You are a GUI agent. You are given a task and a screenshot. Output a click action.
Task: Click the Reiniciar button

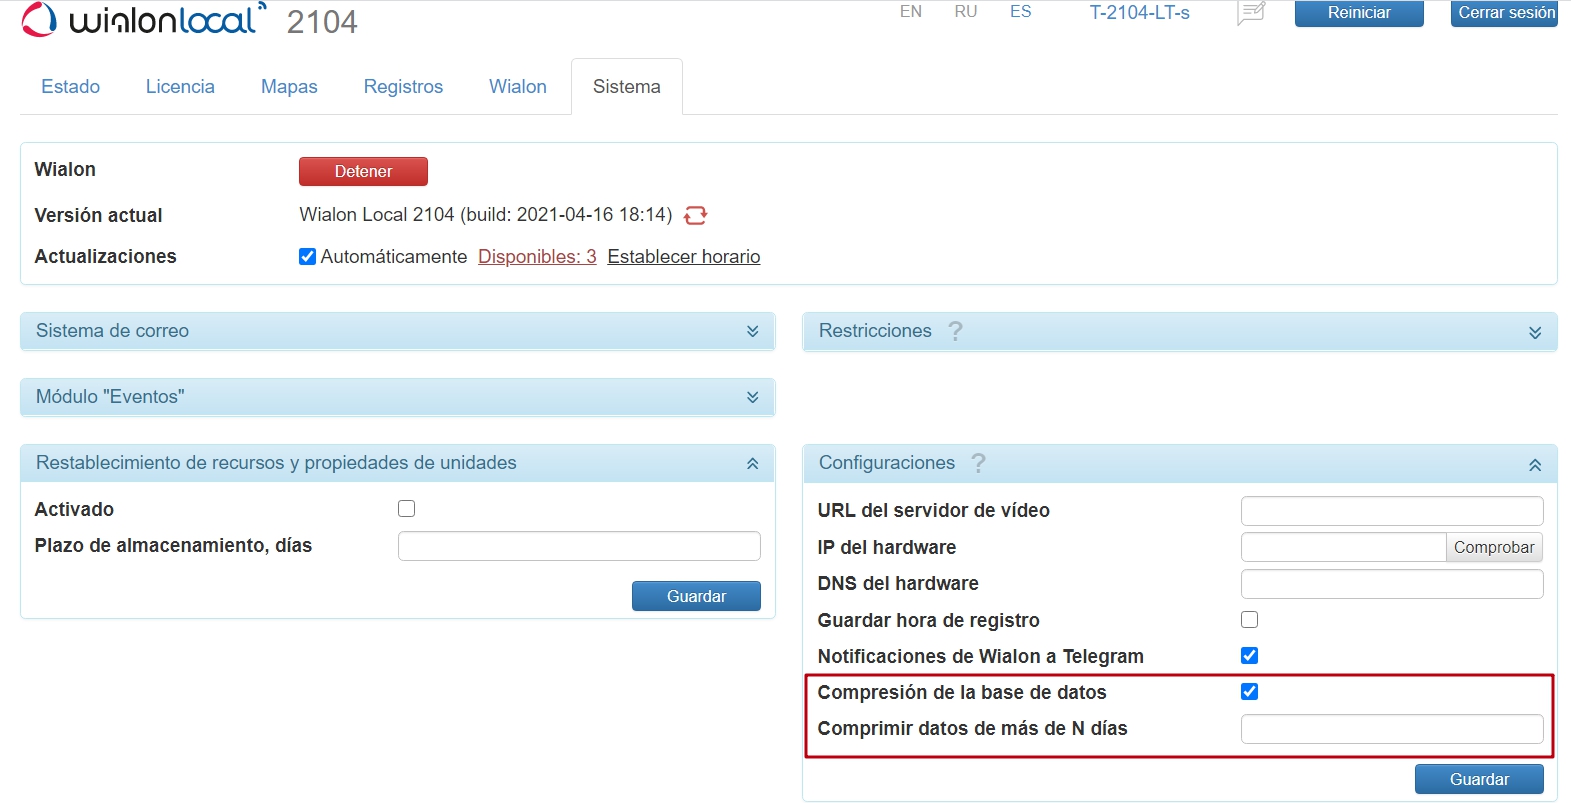(x=1359, y=13)
